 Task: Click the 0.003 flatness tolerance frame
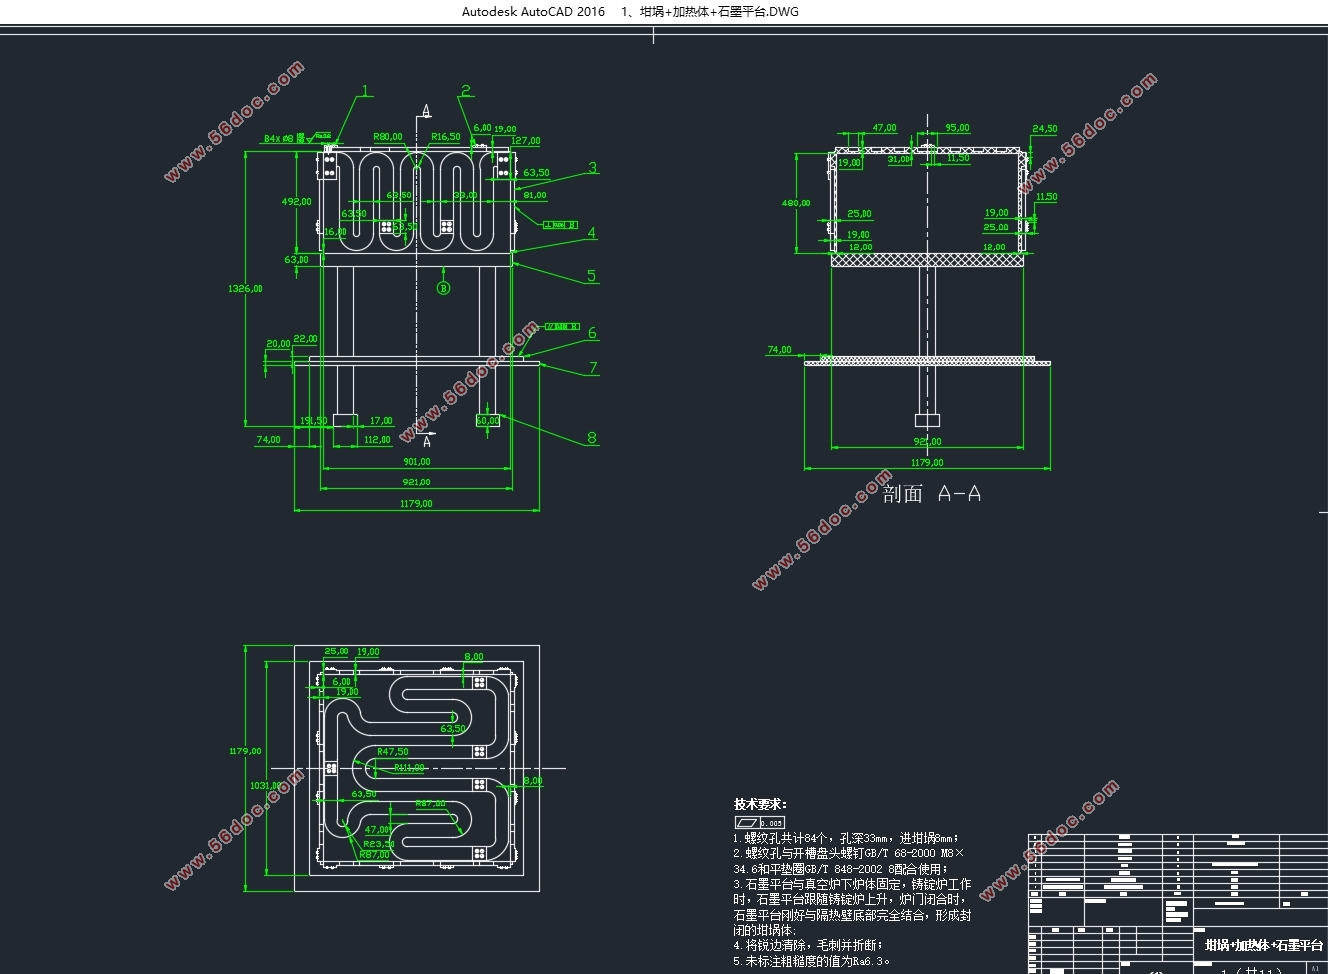tap(759, 822)
